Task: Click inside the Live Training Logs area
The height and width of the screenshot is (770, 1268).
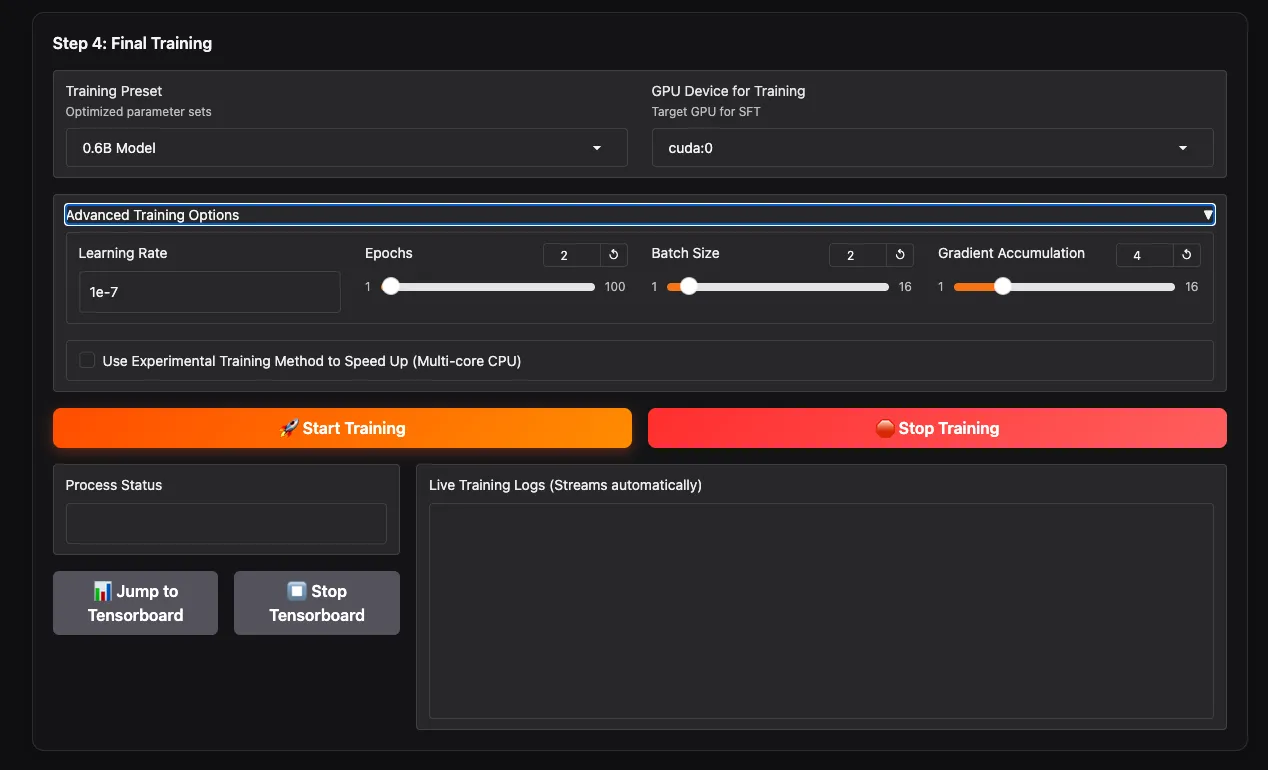Action: pyautogui.click(x=821, y=610)
